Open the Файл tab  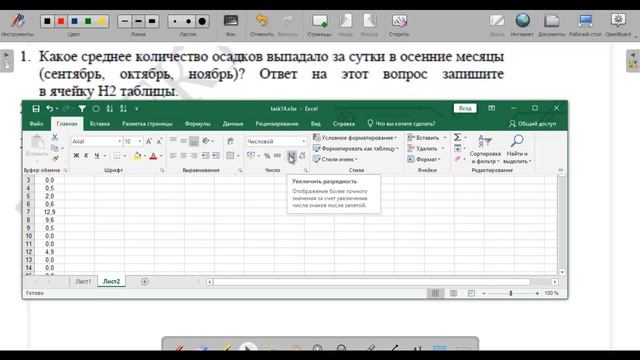pyautogui.click(x=36, y=124)
